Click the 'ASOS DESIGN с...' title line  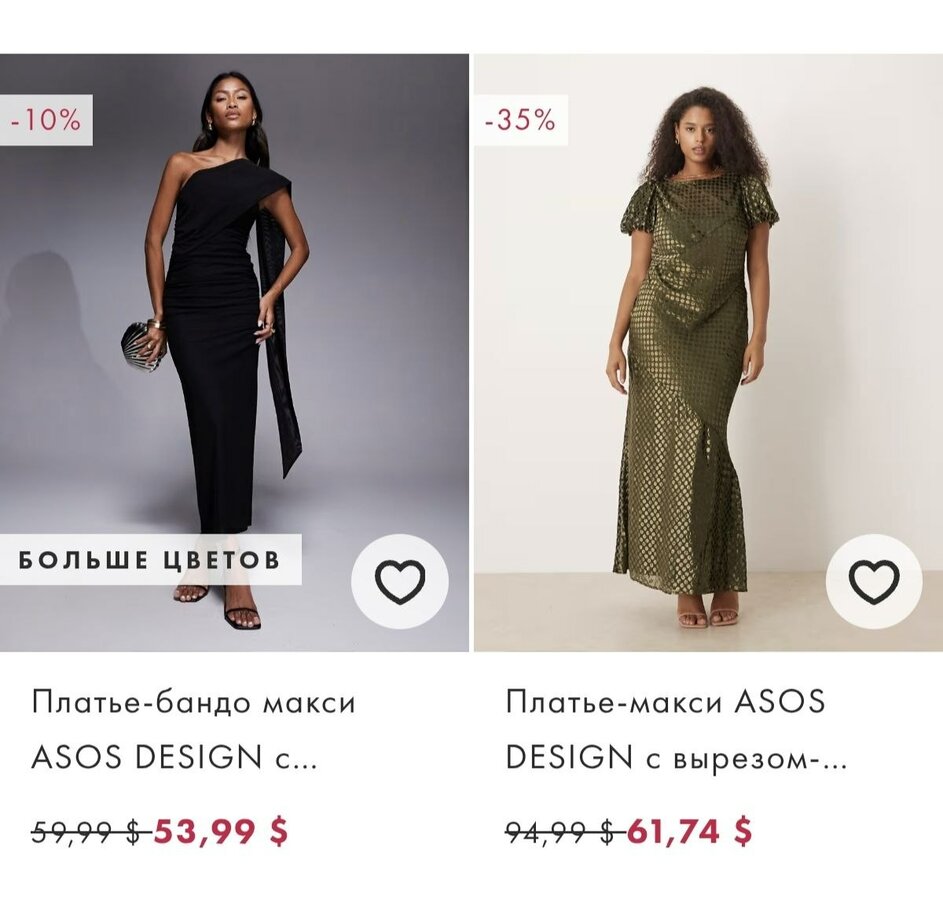pos(173,758)
